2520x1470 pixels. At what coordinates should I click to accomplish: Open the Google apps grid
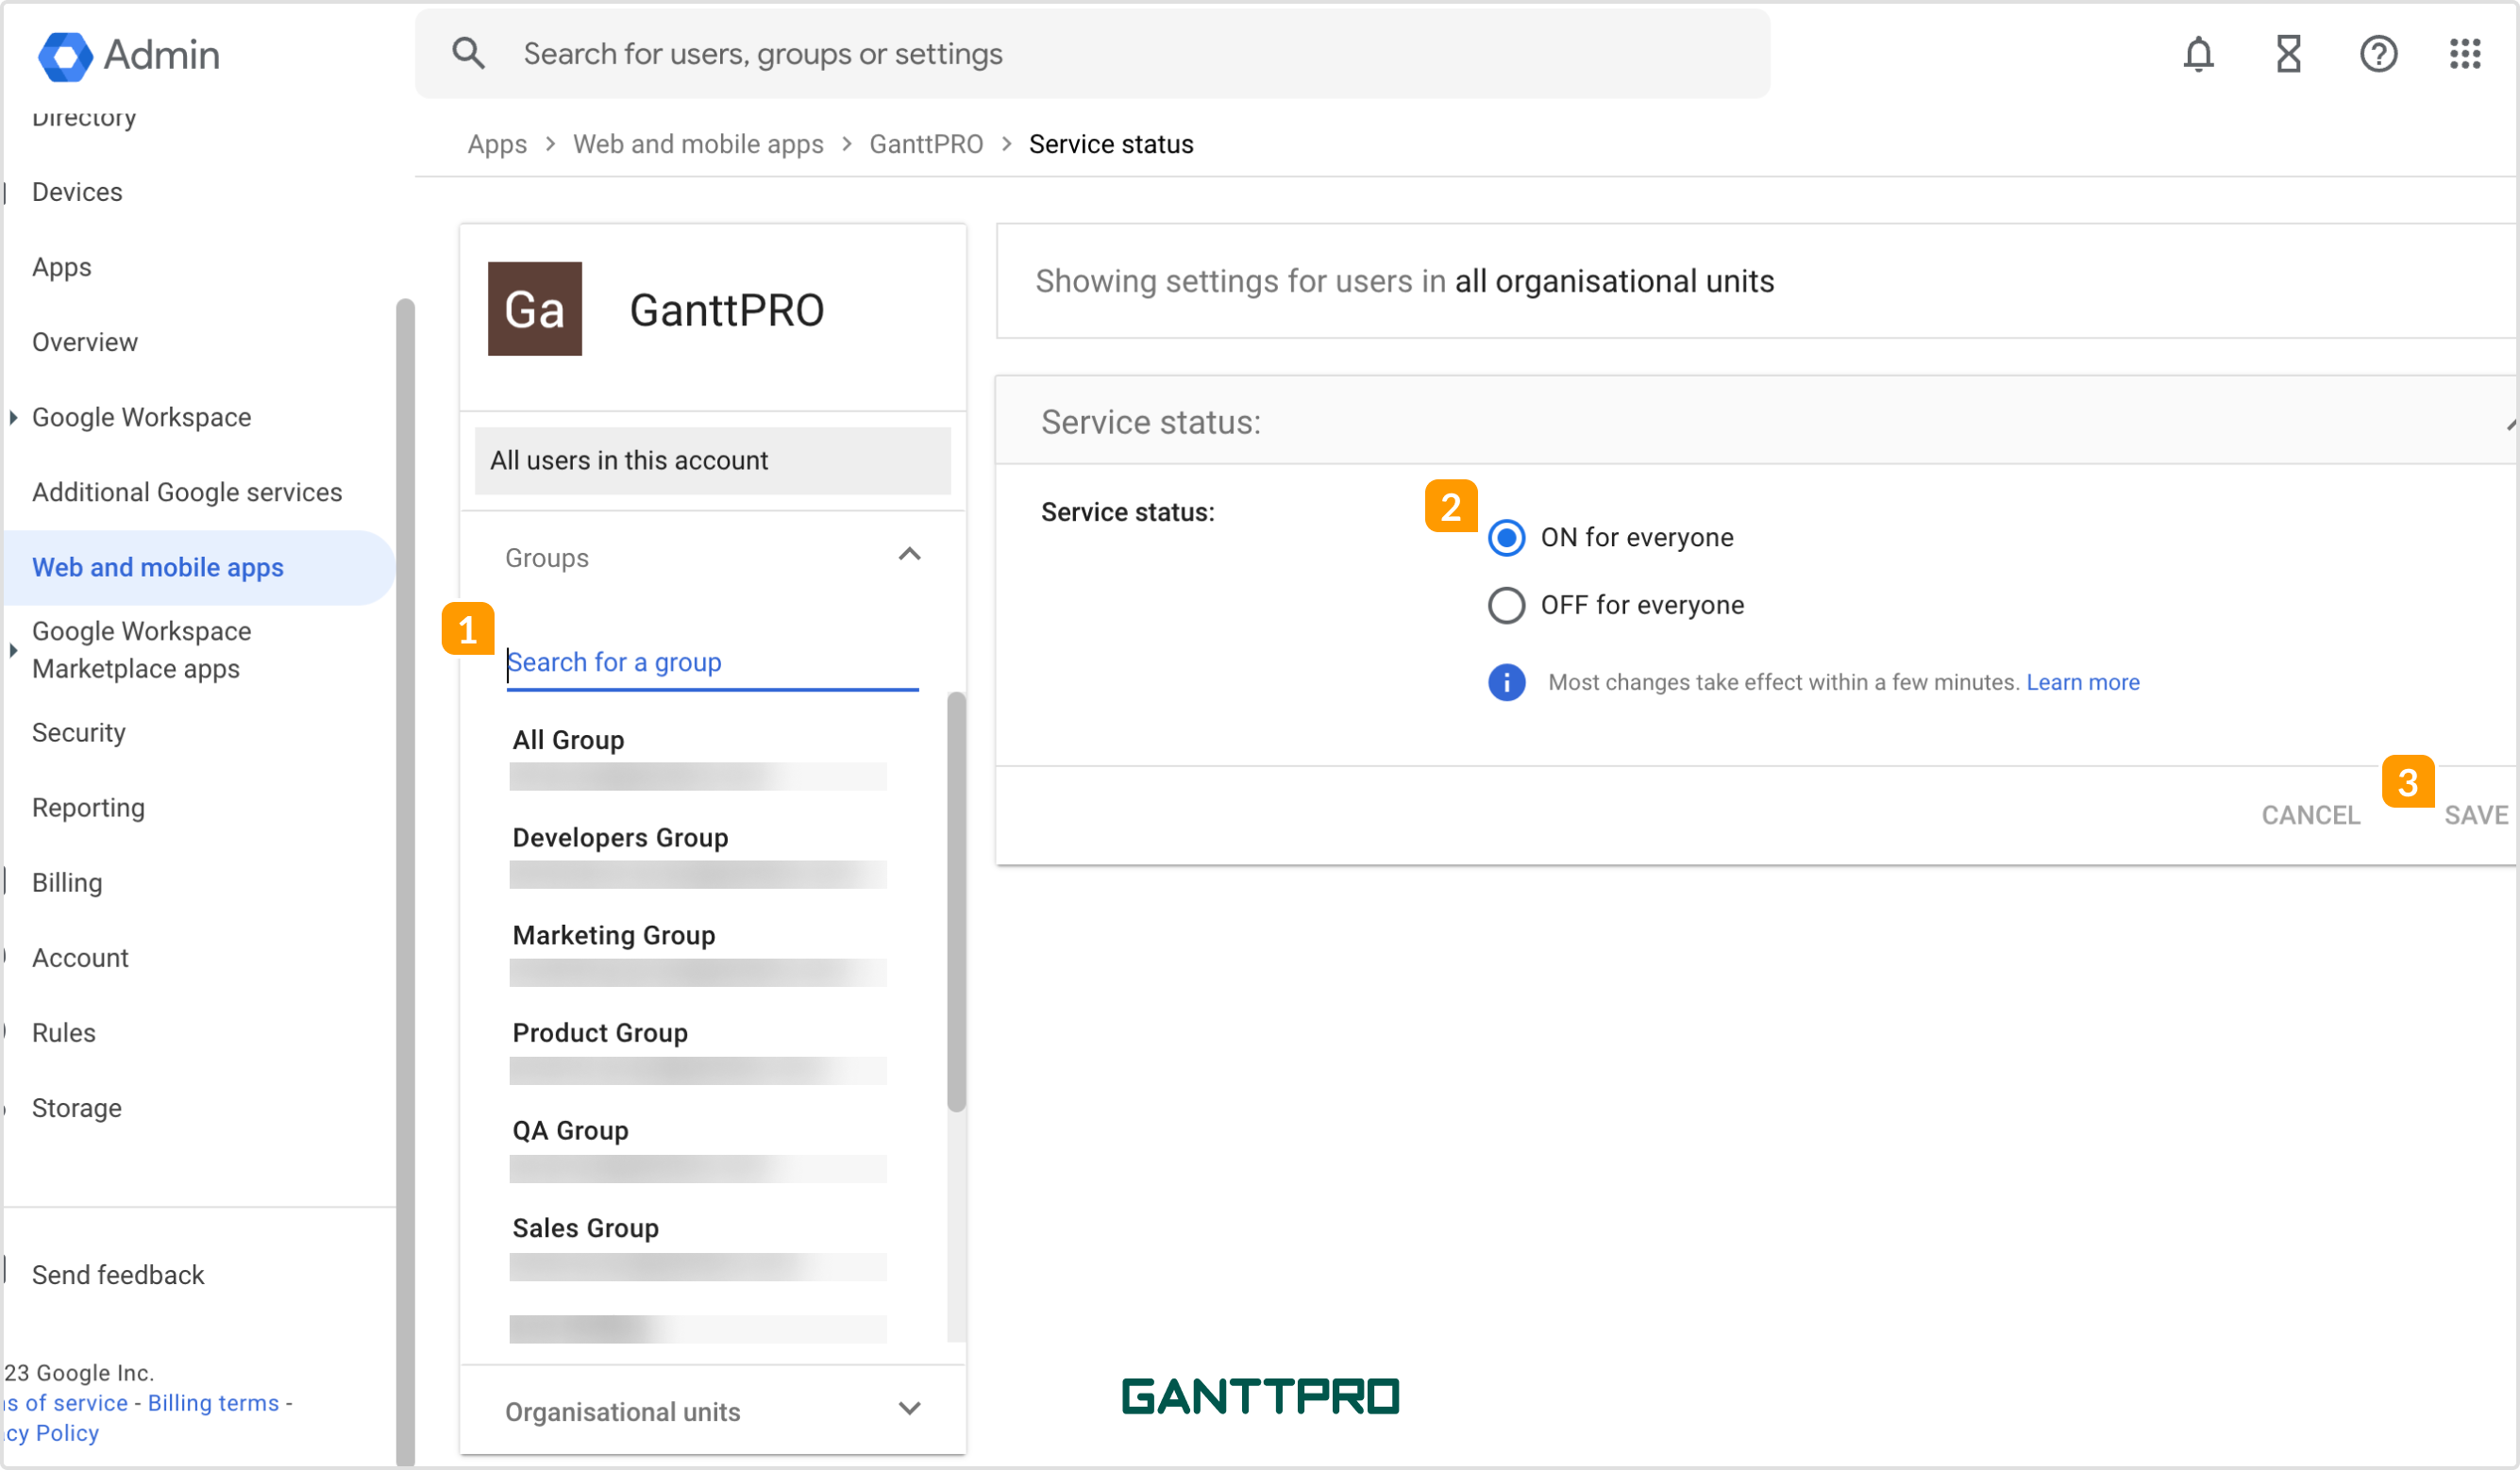tap(2465, 54)
